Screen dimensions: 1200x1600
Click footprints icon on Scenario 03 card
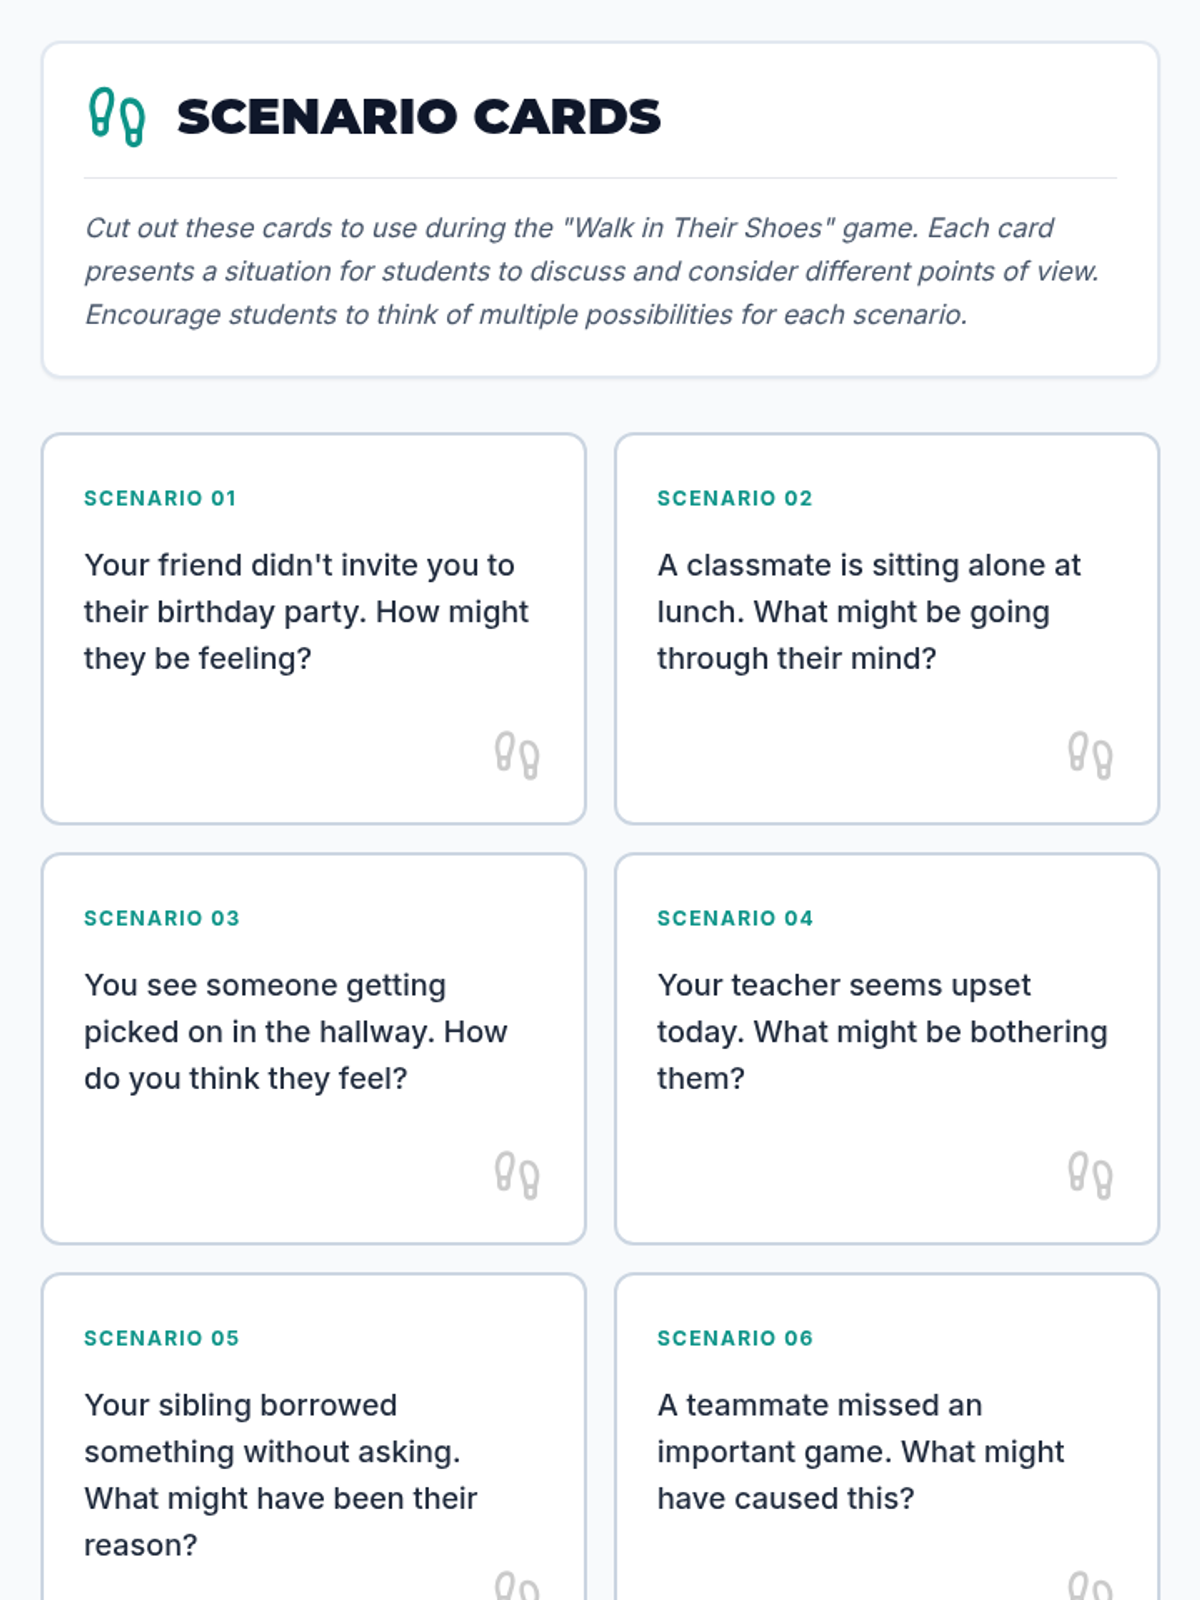517,1176
